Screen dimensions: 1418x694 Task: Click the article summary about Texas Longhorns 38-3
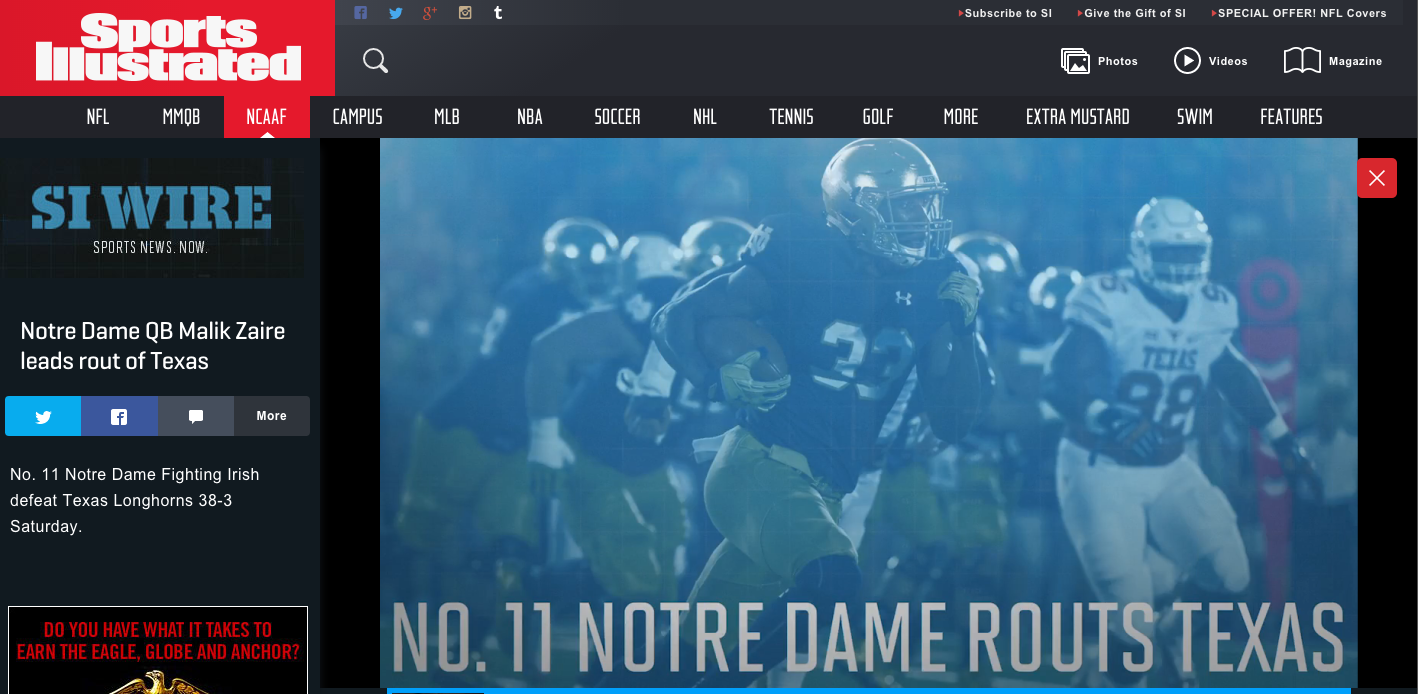[x=135, y=500]
